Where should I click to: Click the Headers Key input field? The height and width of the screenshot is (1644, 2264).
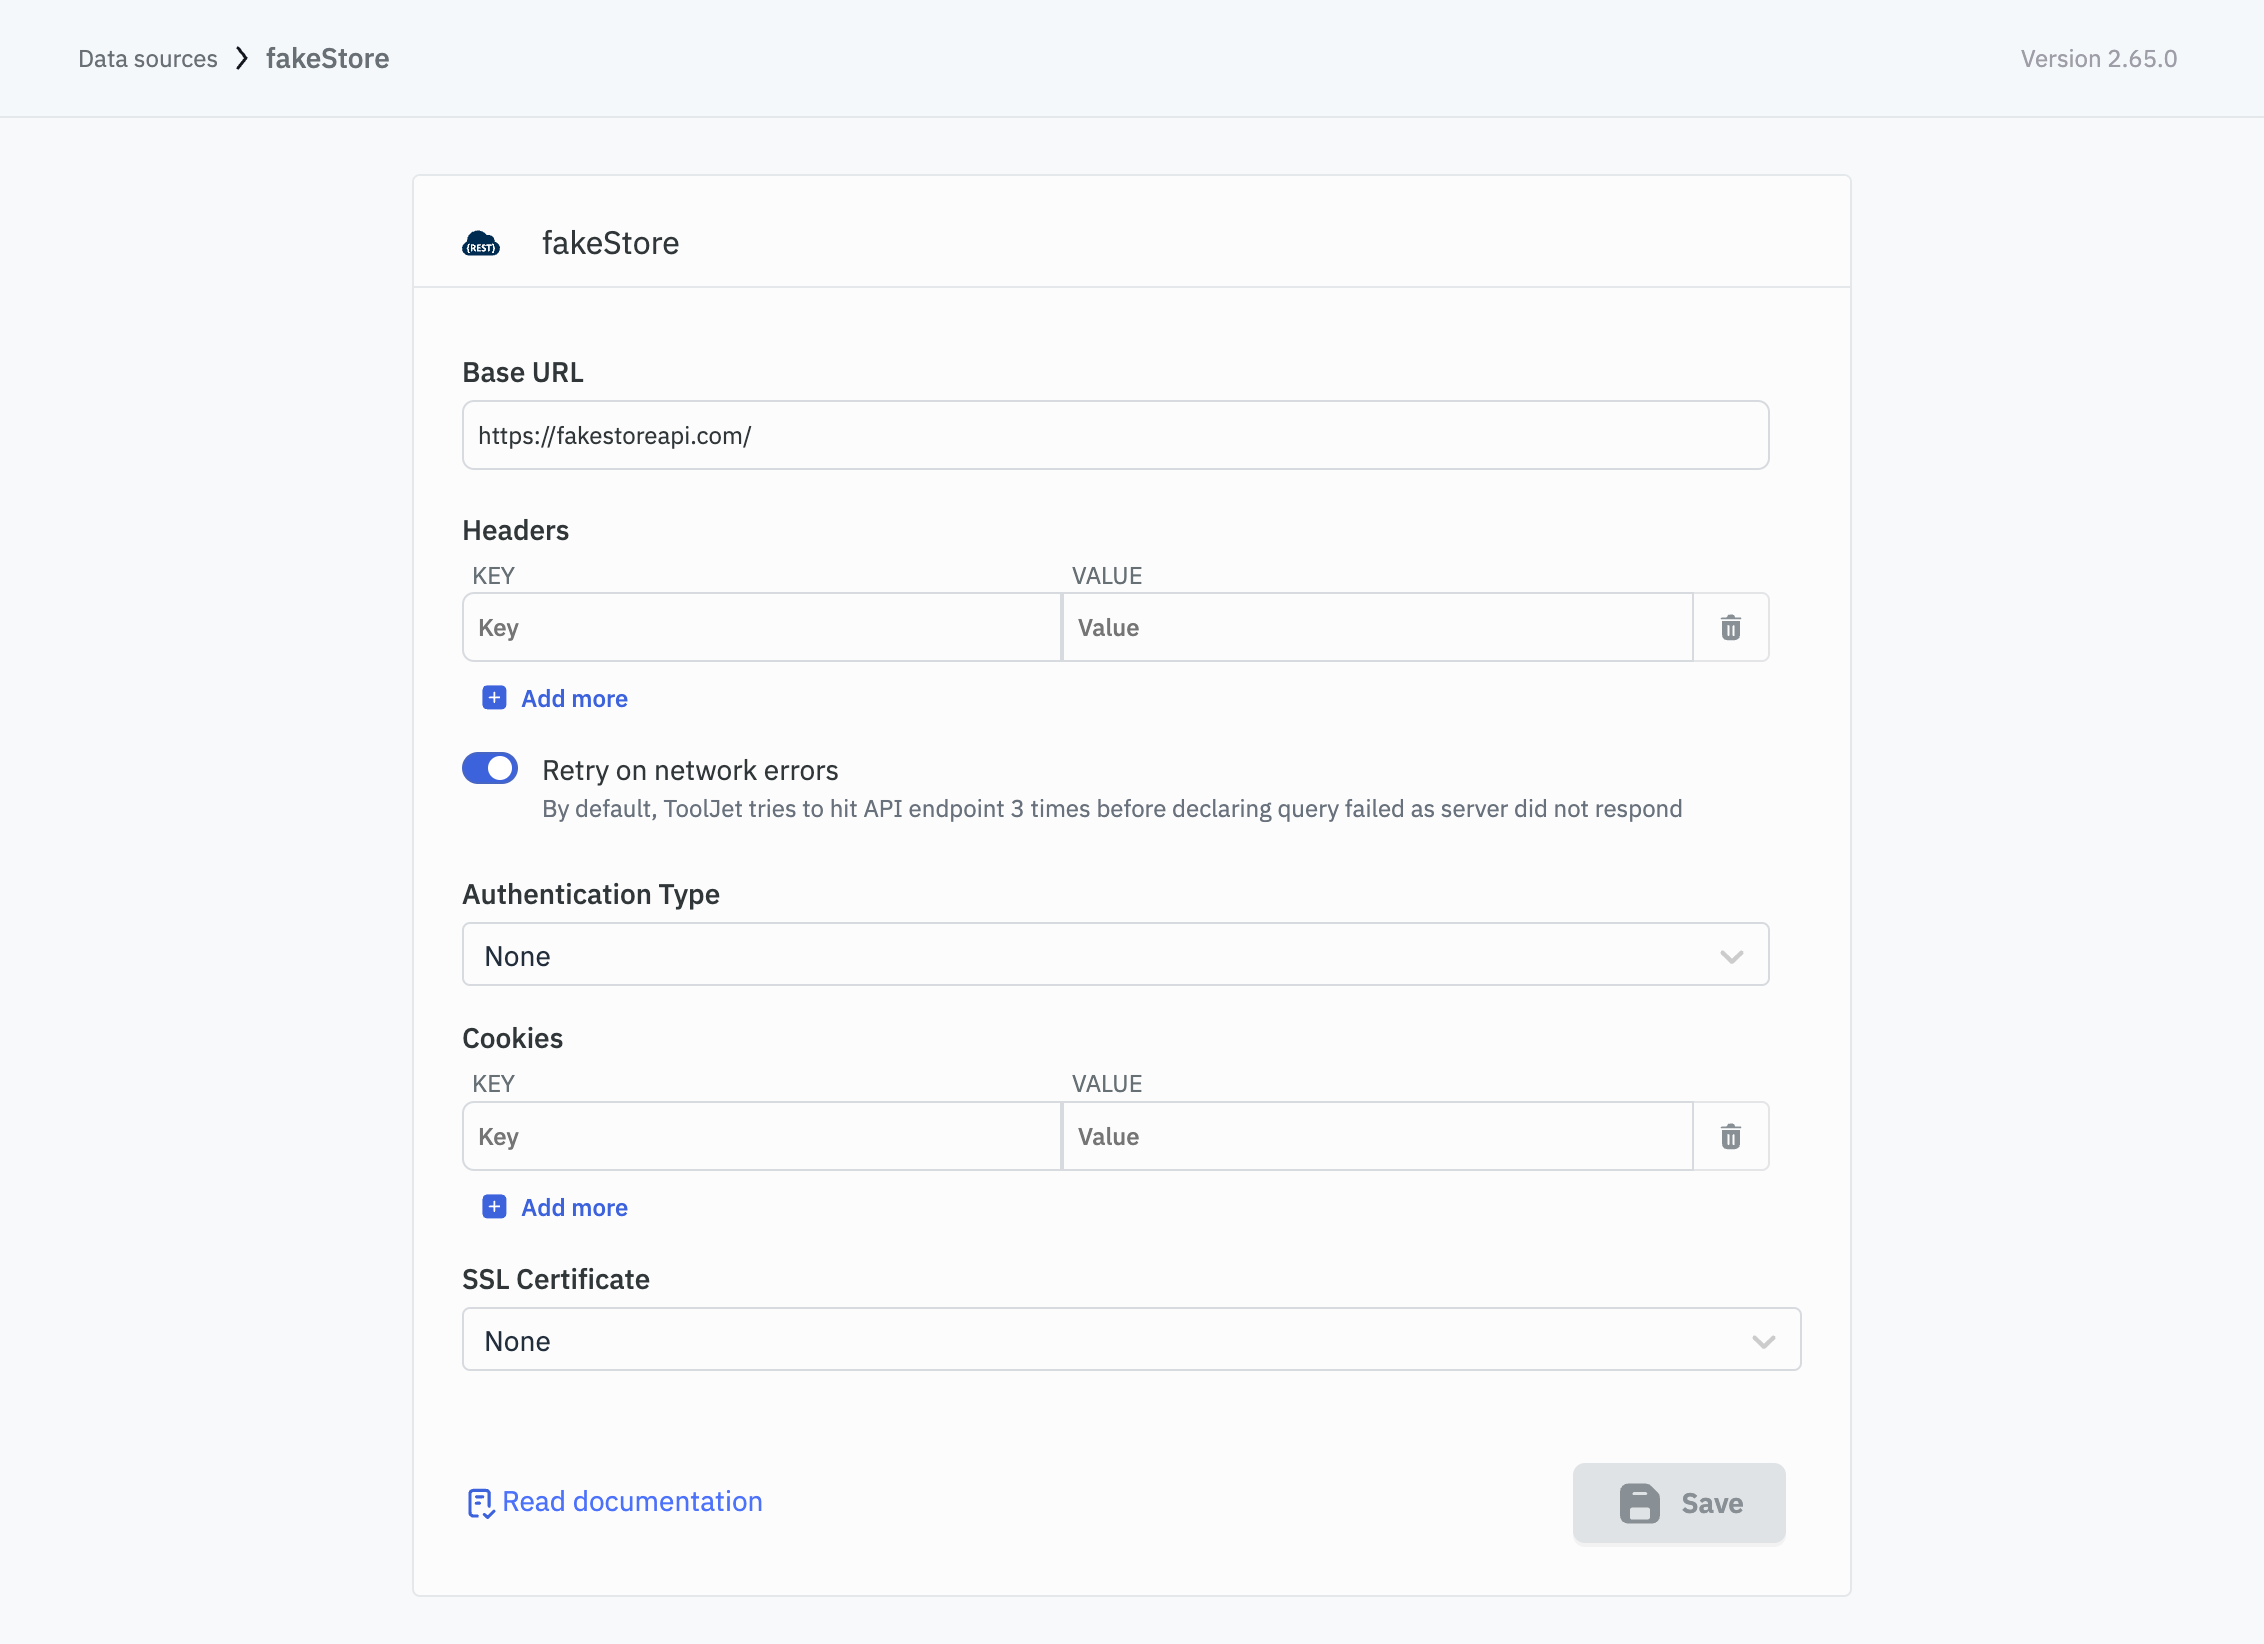coord(761,628)
